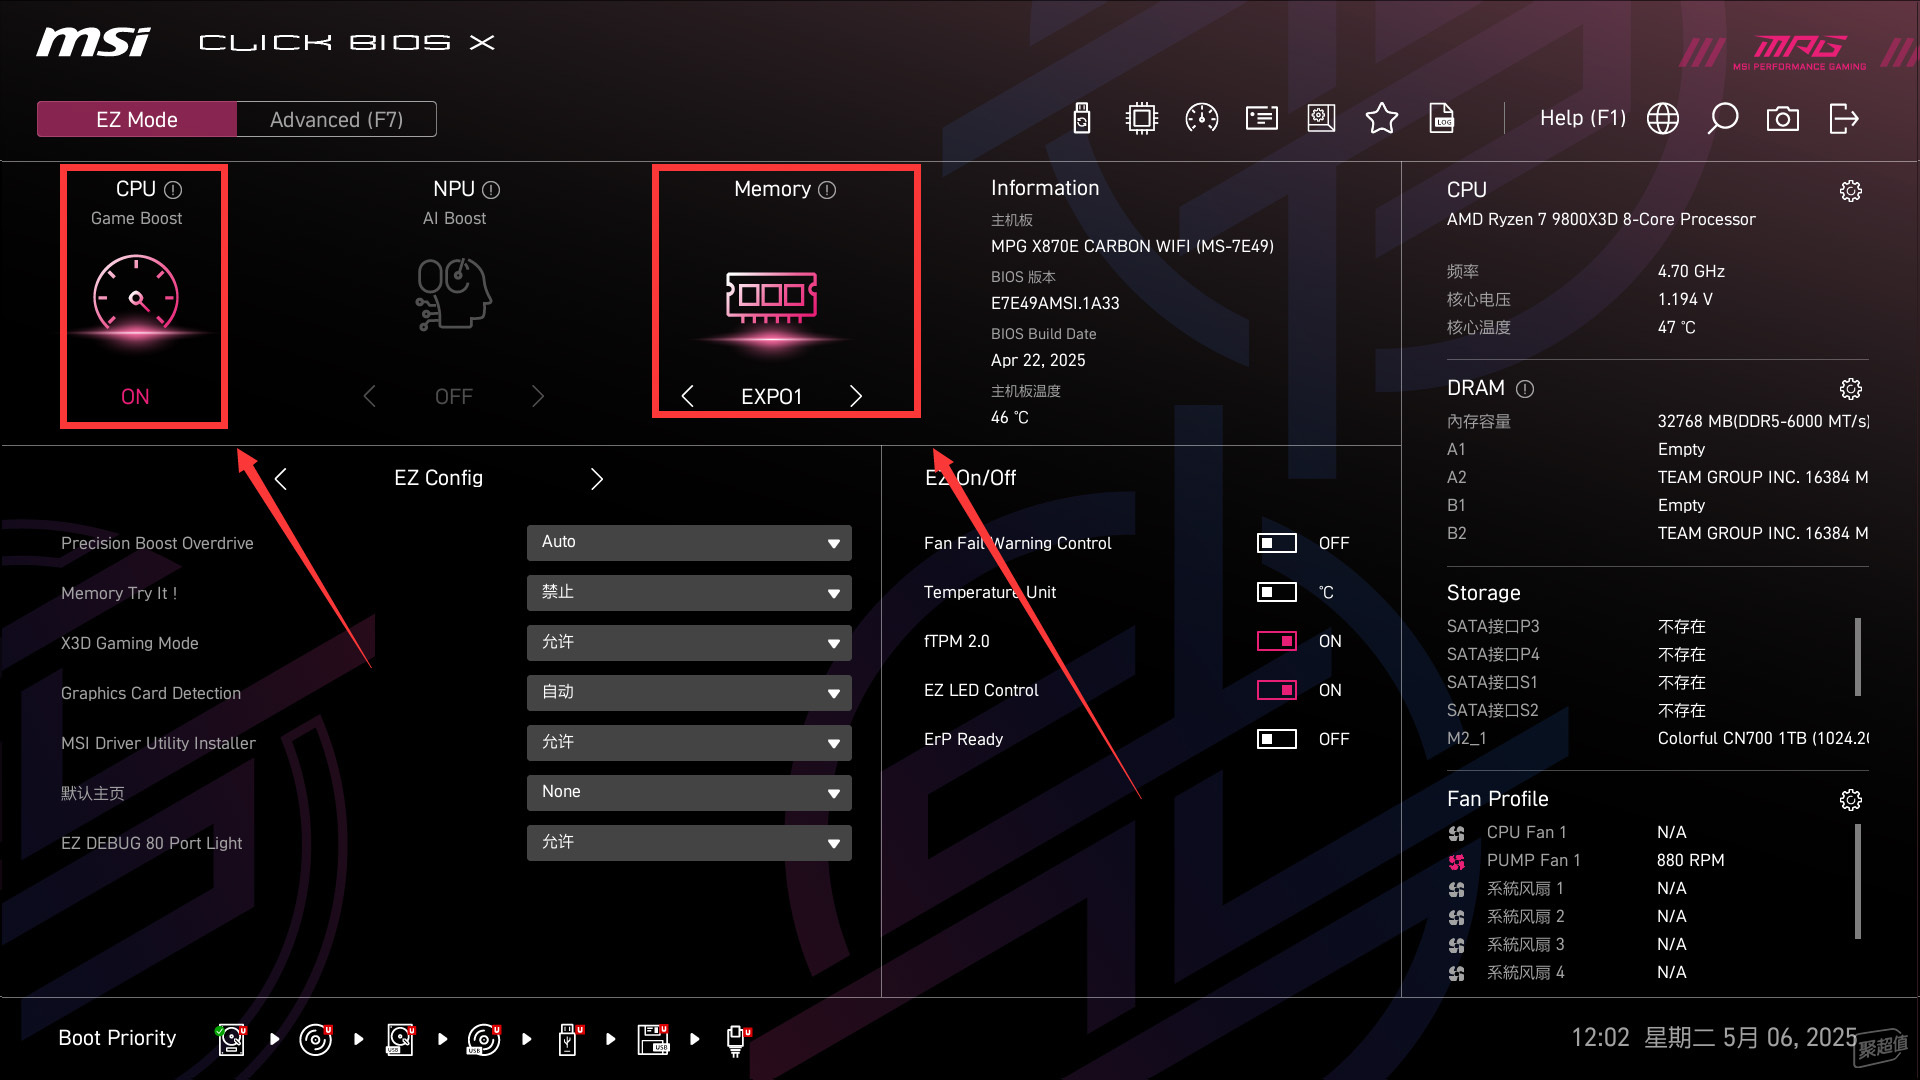Image resolution: width=1920 pixels, height=1080 pixels.
Task: Take a screenshot with the camera icon
Action: (x=1782, y=119)
